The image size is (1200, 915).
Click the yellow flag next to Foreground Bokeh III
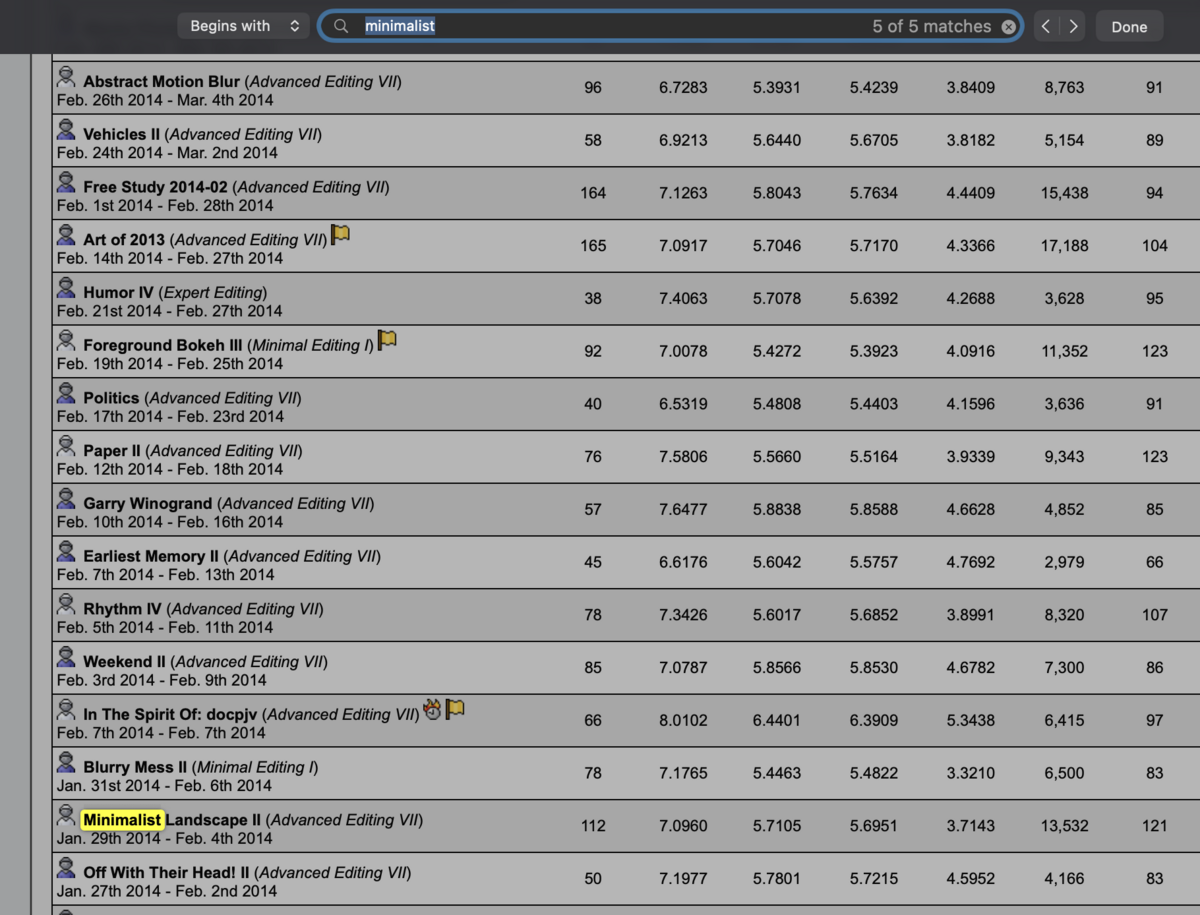tap(387, 341)
